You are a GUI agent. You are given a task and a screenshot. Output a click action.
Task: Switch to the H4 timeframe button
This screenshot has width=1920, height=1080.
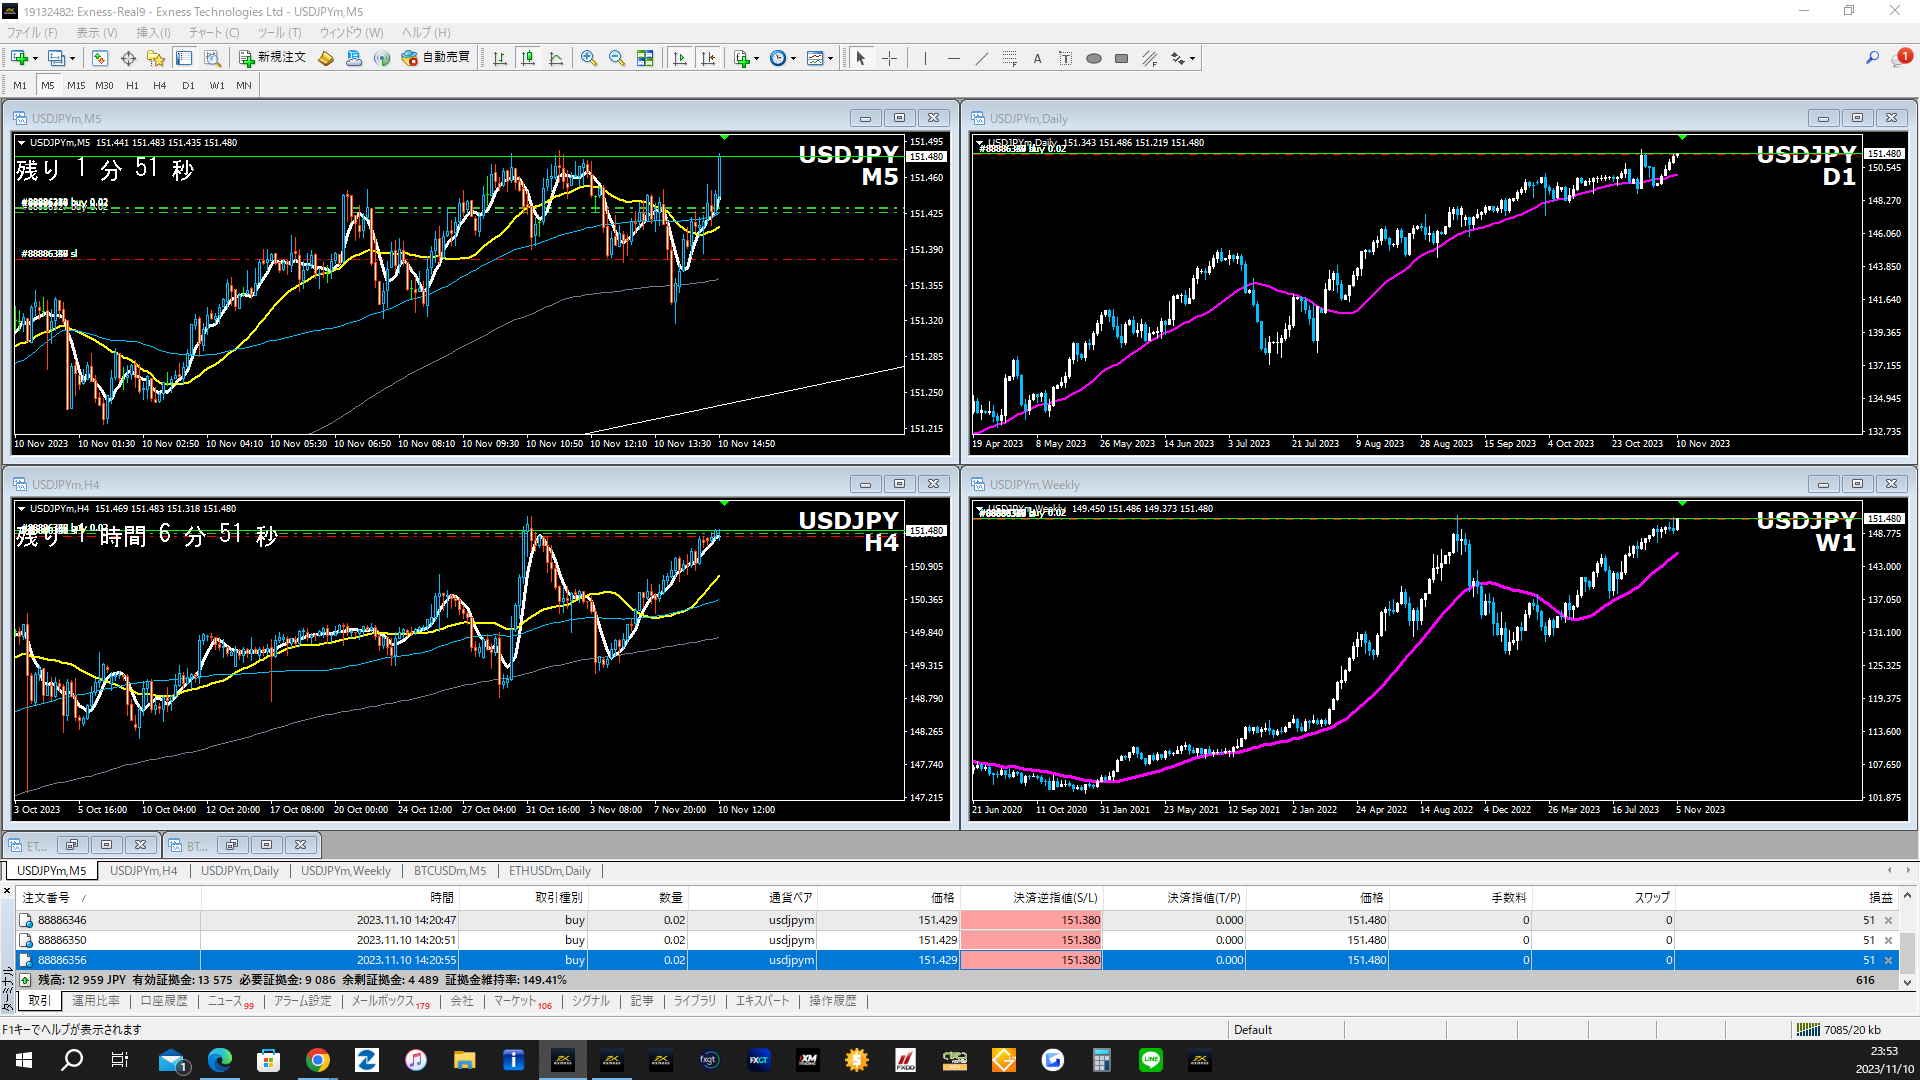click(159, 86)
